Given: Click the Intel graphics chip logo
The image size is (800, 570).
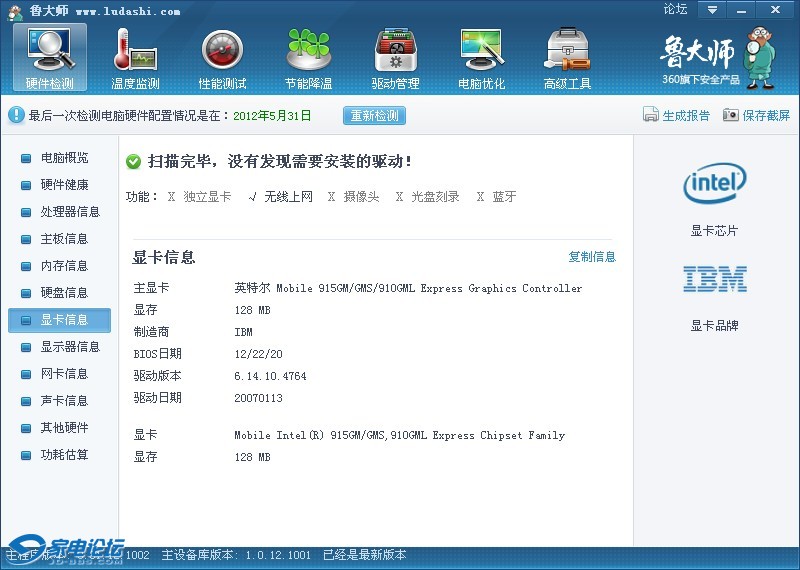Looking at the screenshot, I should click(x=714, y=184).
